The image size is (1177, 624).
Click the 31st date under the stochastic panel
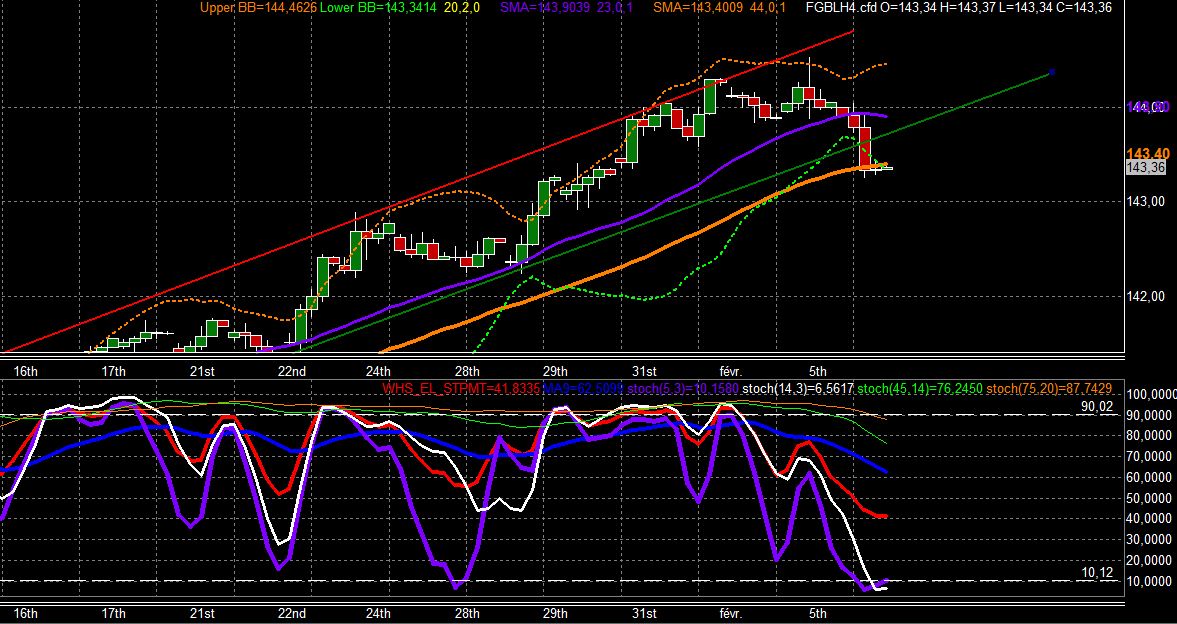click(644, 613)
